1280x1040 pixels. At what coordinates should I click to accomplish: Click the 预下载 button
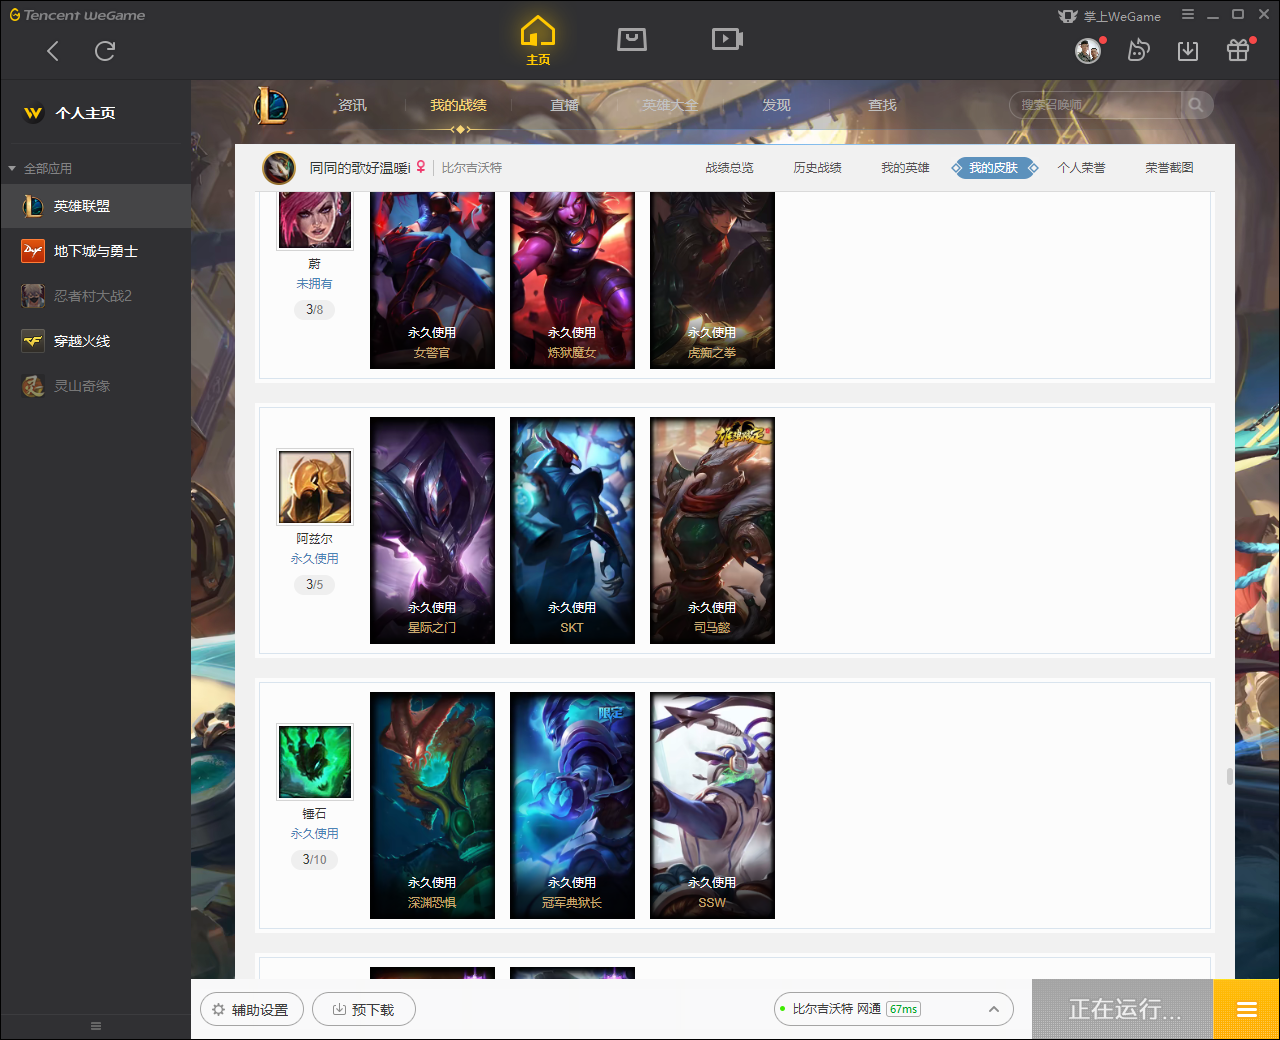coord(364,1010)
